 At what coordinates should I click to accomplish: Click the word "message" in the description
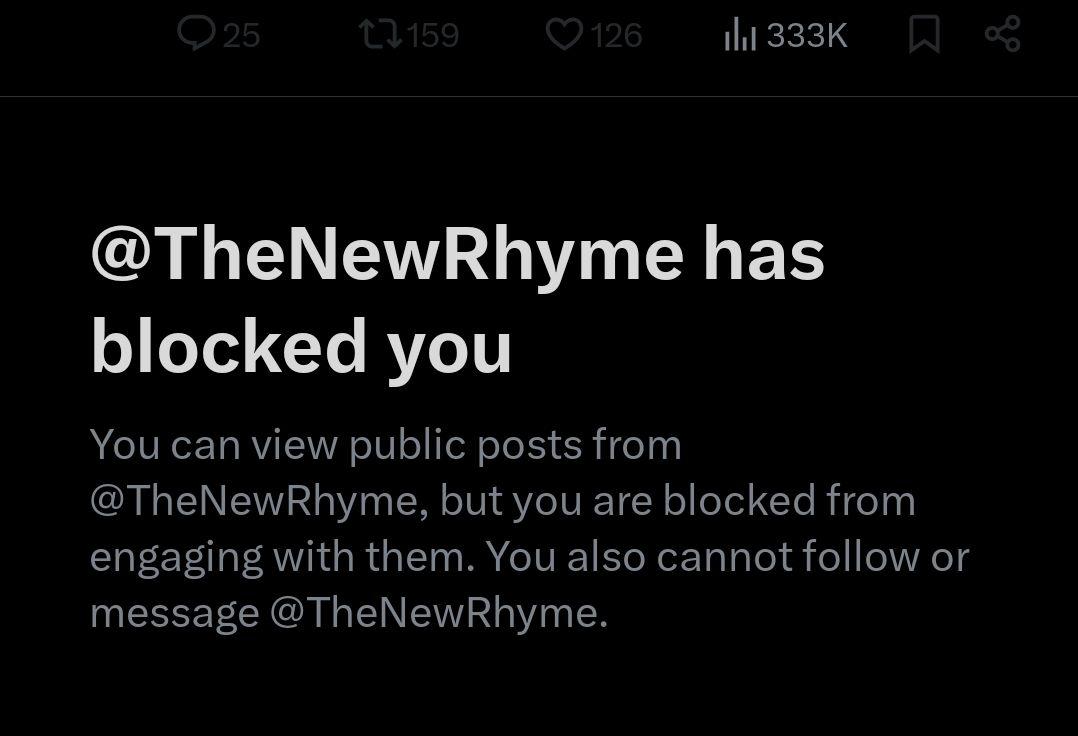(x=174, y=613)
